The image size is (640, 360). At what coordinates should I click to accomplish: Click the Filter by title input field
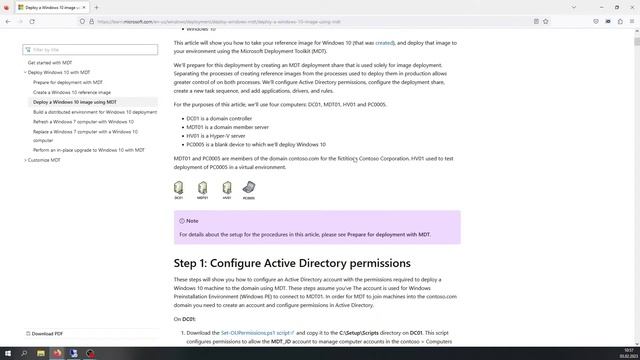90,50
